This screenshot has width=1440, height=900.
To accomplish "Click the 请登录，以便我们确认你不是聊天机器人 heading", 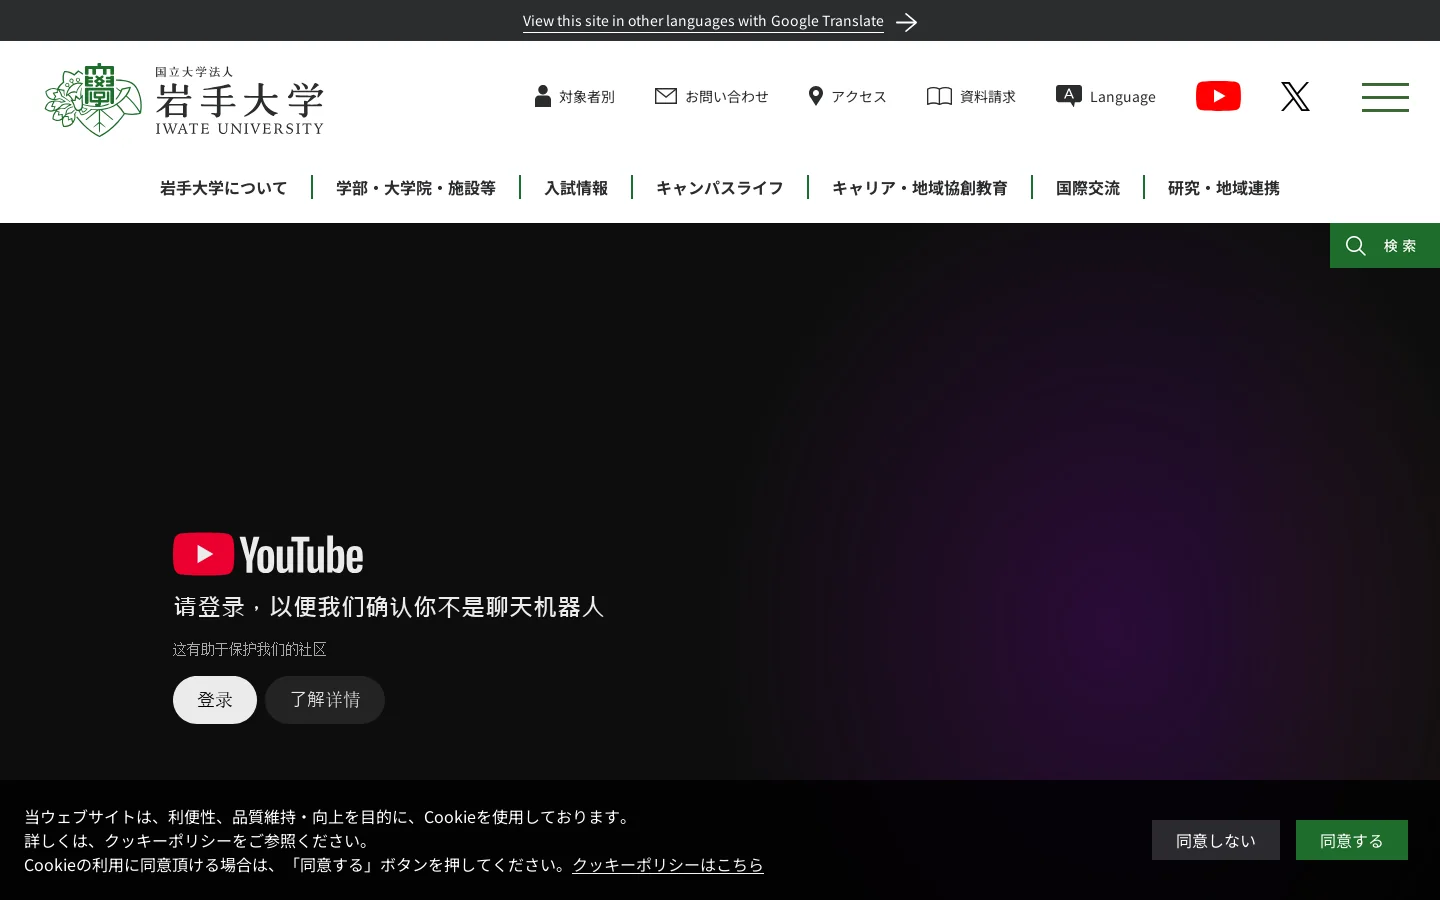I will coord(389,607).
